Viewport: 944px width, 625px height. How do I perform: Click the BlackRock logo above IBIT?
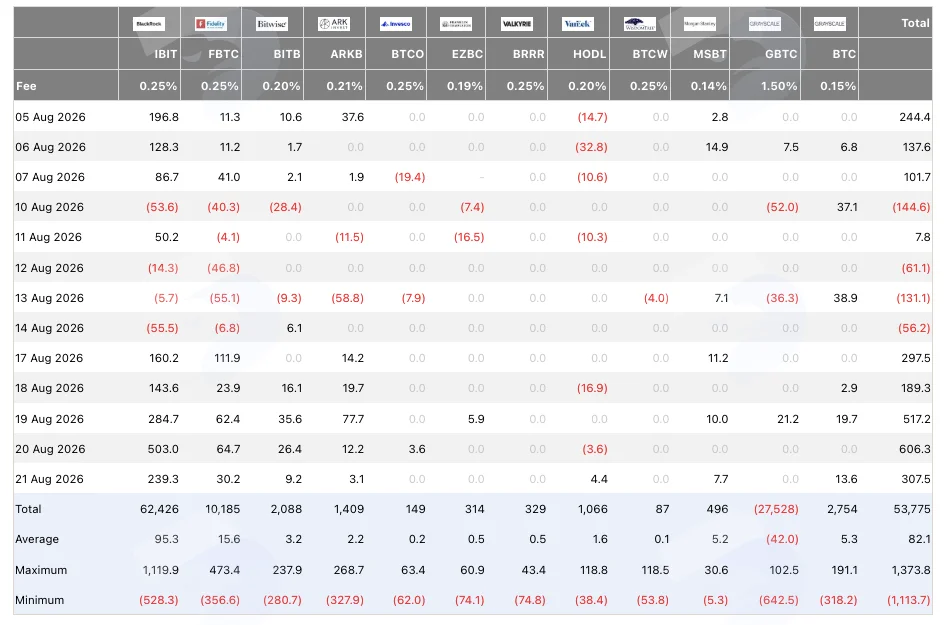149,23
